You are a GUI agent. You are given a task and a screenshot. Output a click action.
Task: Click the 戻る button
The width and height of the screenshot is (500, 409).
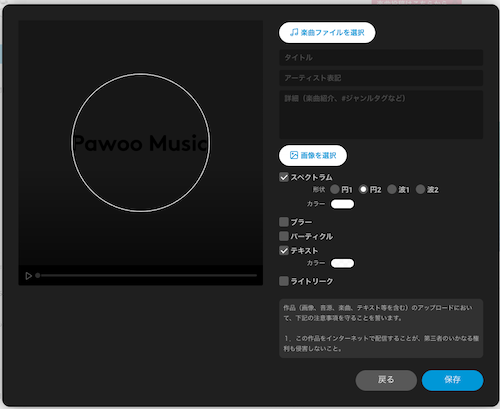(x=386, y=380)
